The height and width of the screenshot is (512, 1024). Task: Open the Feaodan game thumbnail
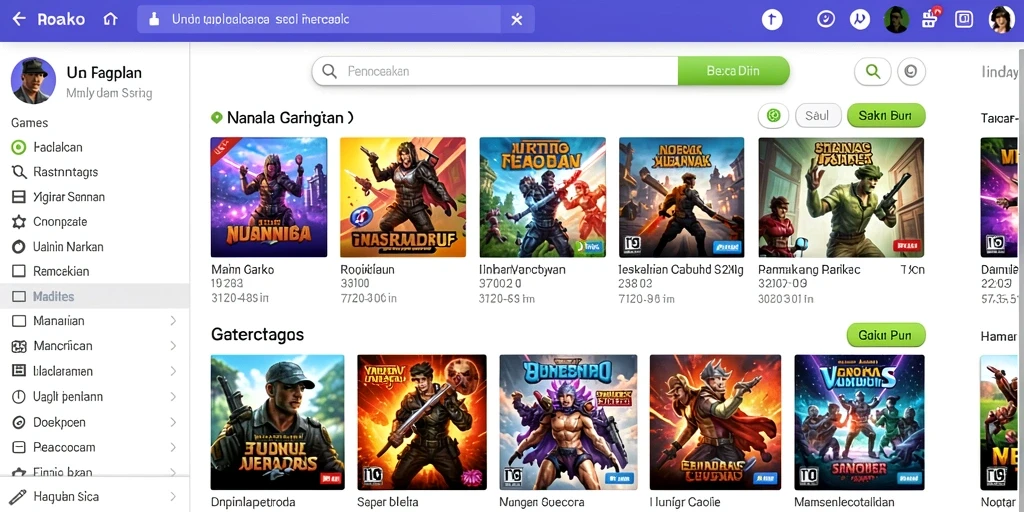[542, 197]
